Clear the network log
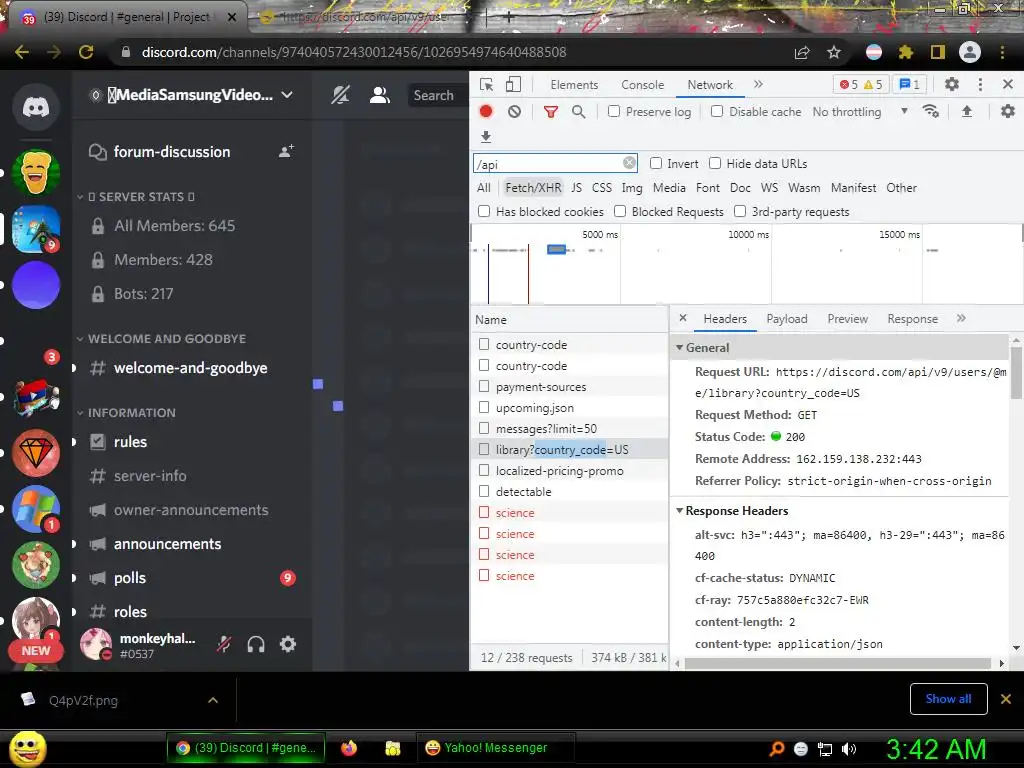 515,112
